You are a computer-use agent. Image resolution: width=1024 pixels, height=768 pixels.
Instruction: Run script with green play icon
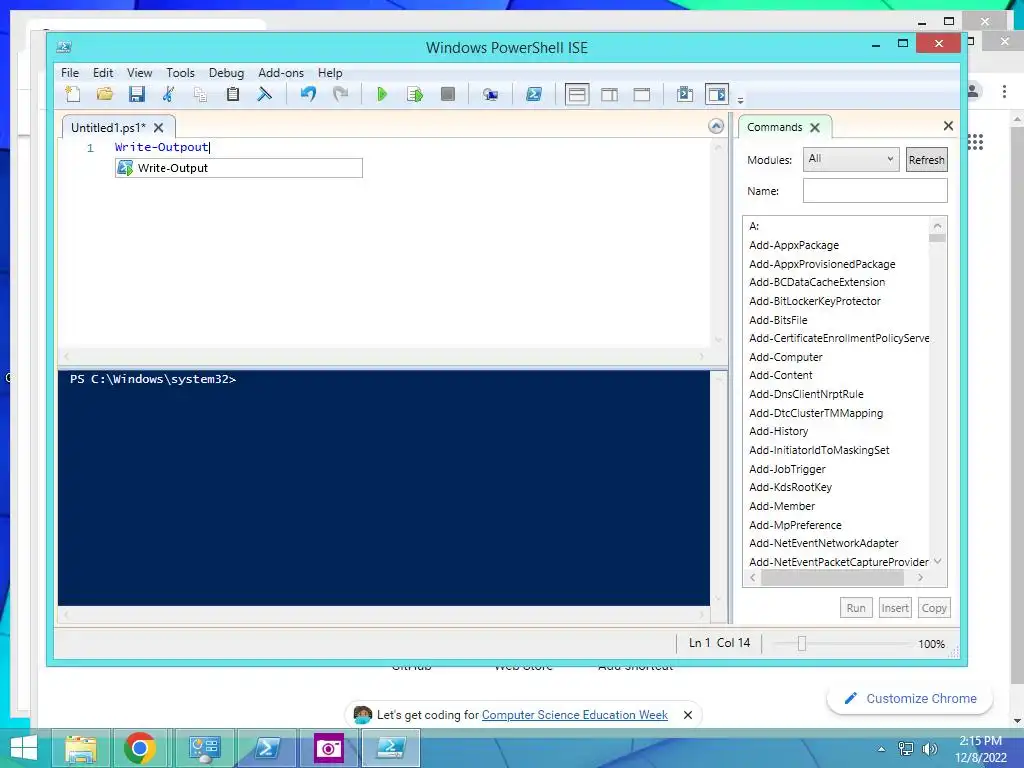(x=382, y=94)
